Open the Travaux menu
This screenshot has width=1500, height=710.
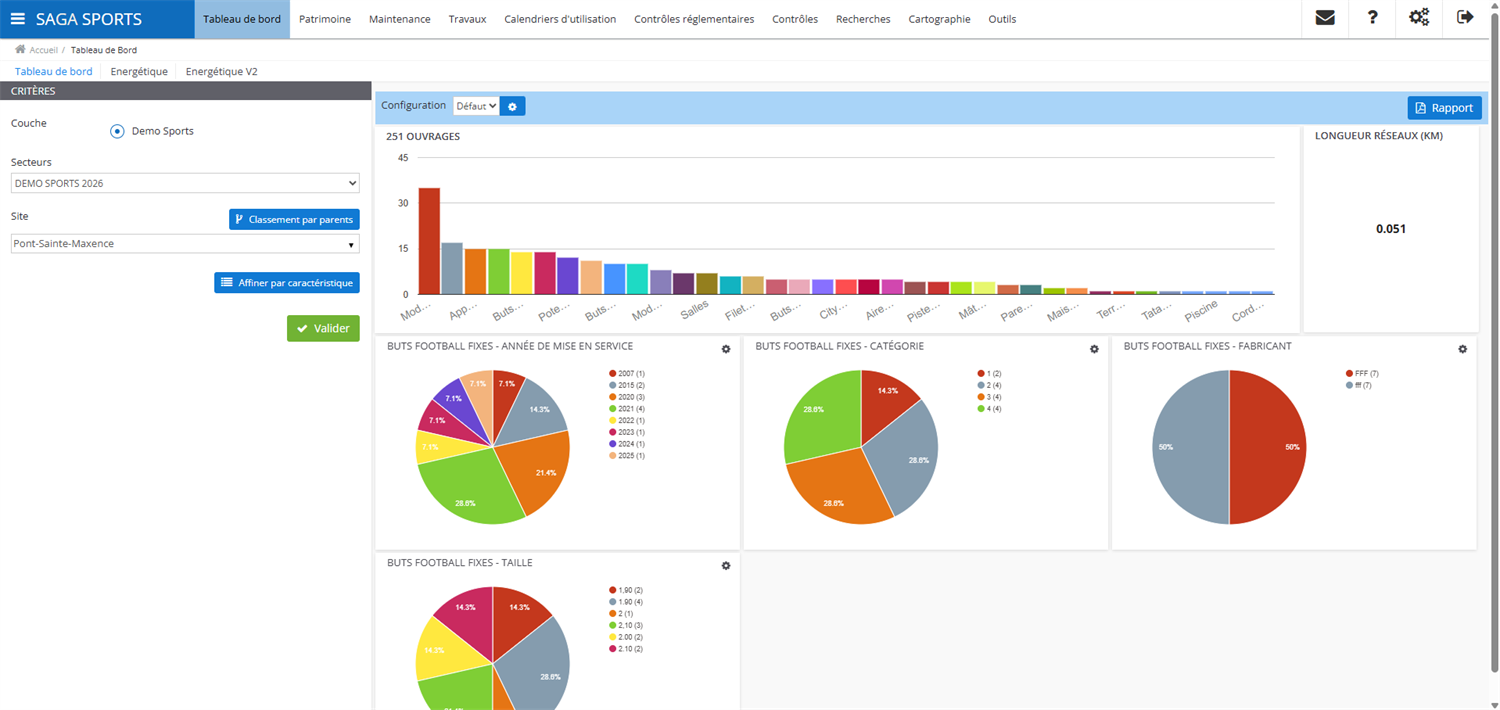point(468,19)
